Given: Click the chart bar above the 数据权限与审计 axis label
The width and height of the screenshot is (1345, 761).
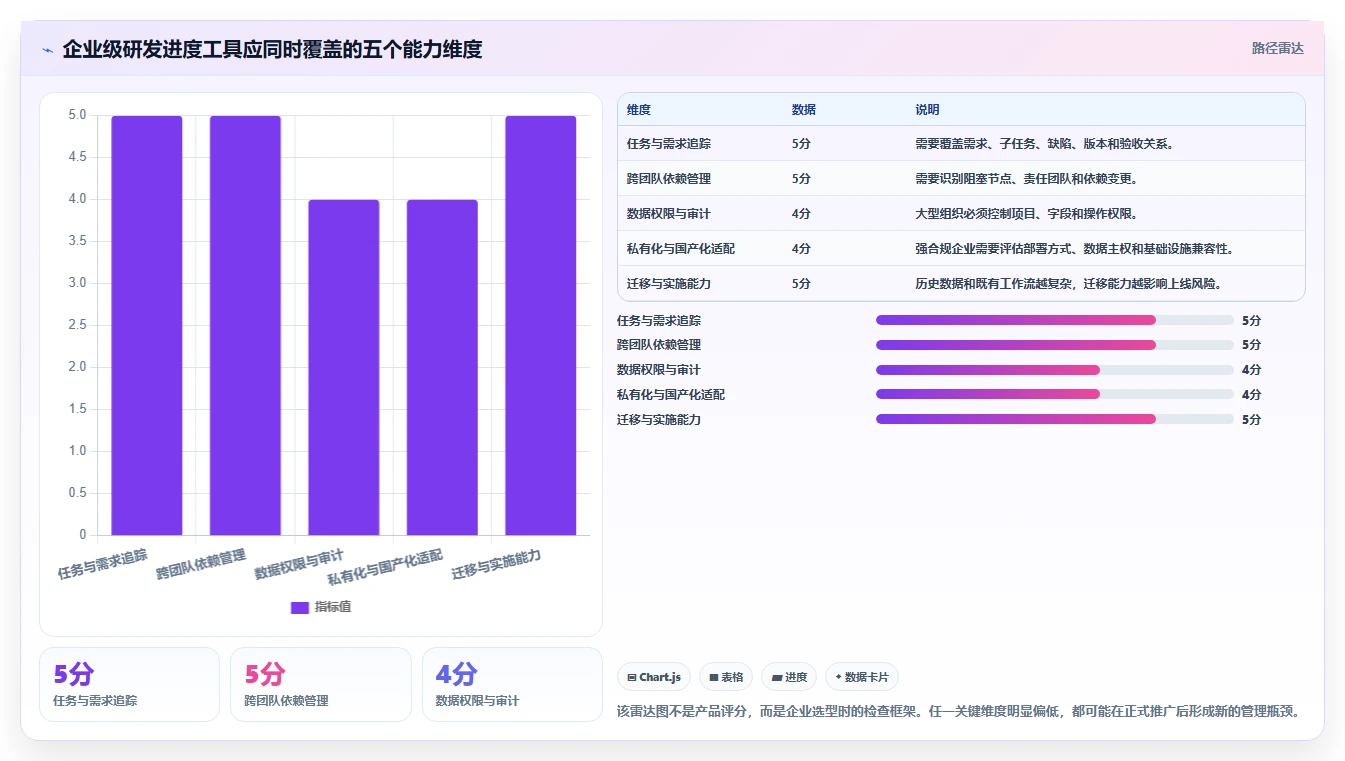Looking at the screenshot, I should pyautogui.click(x=344, y=367).
